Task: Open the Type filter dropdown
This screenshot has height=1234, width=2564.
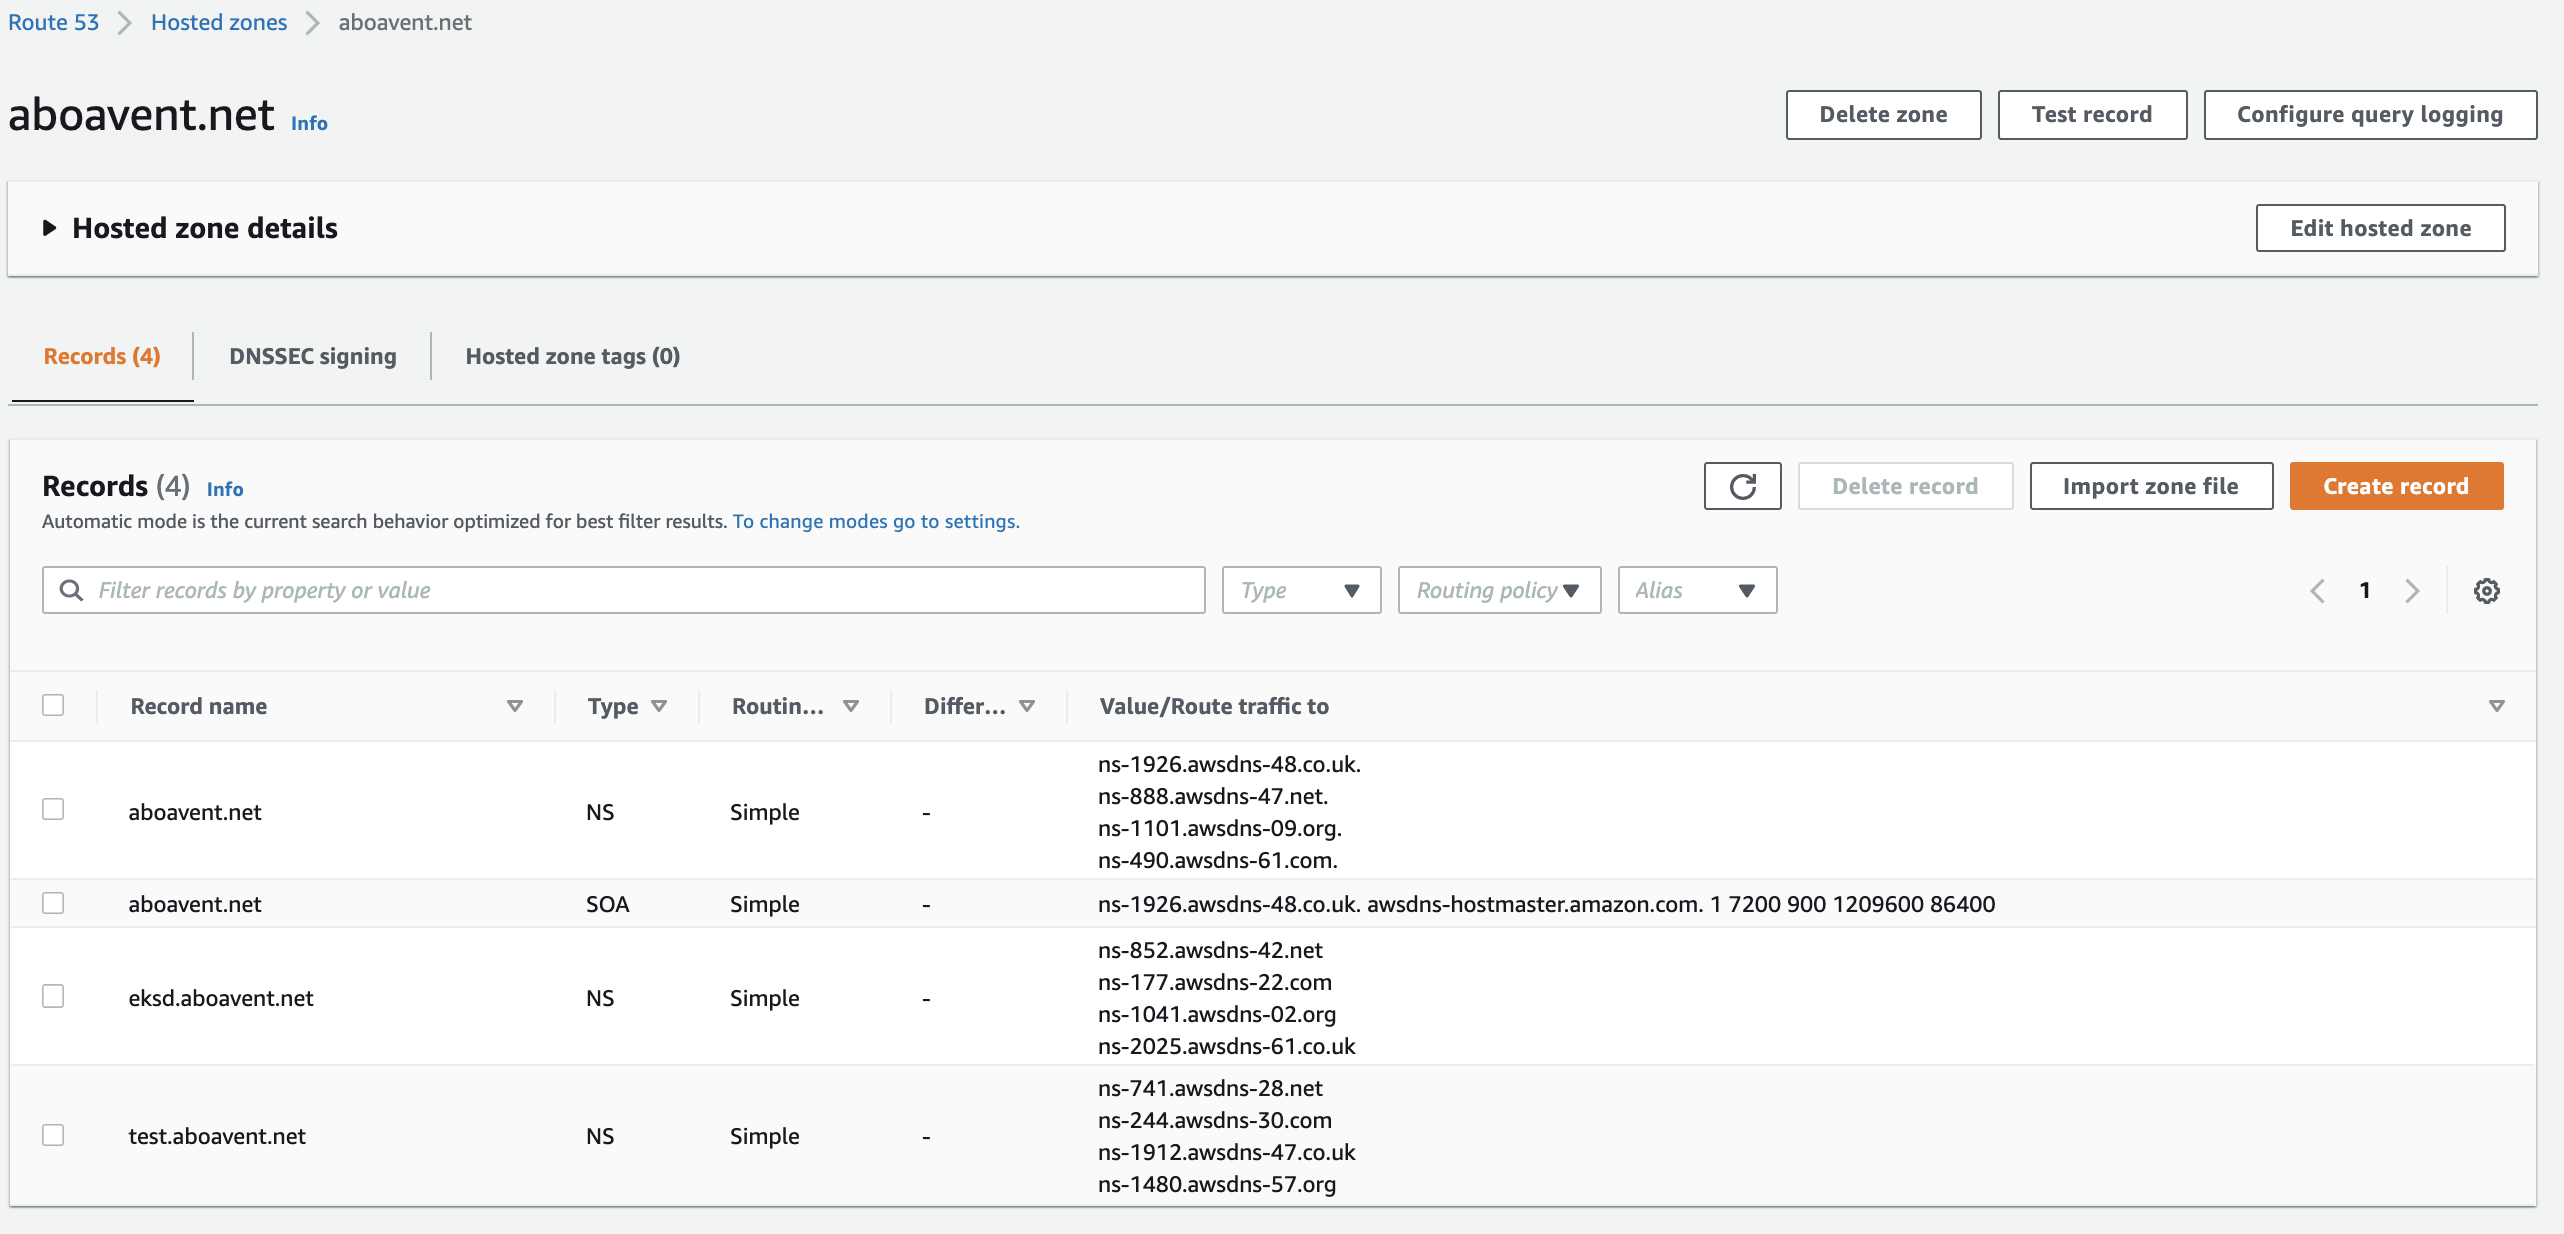Action: coord(1300,590)
